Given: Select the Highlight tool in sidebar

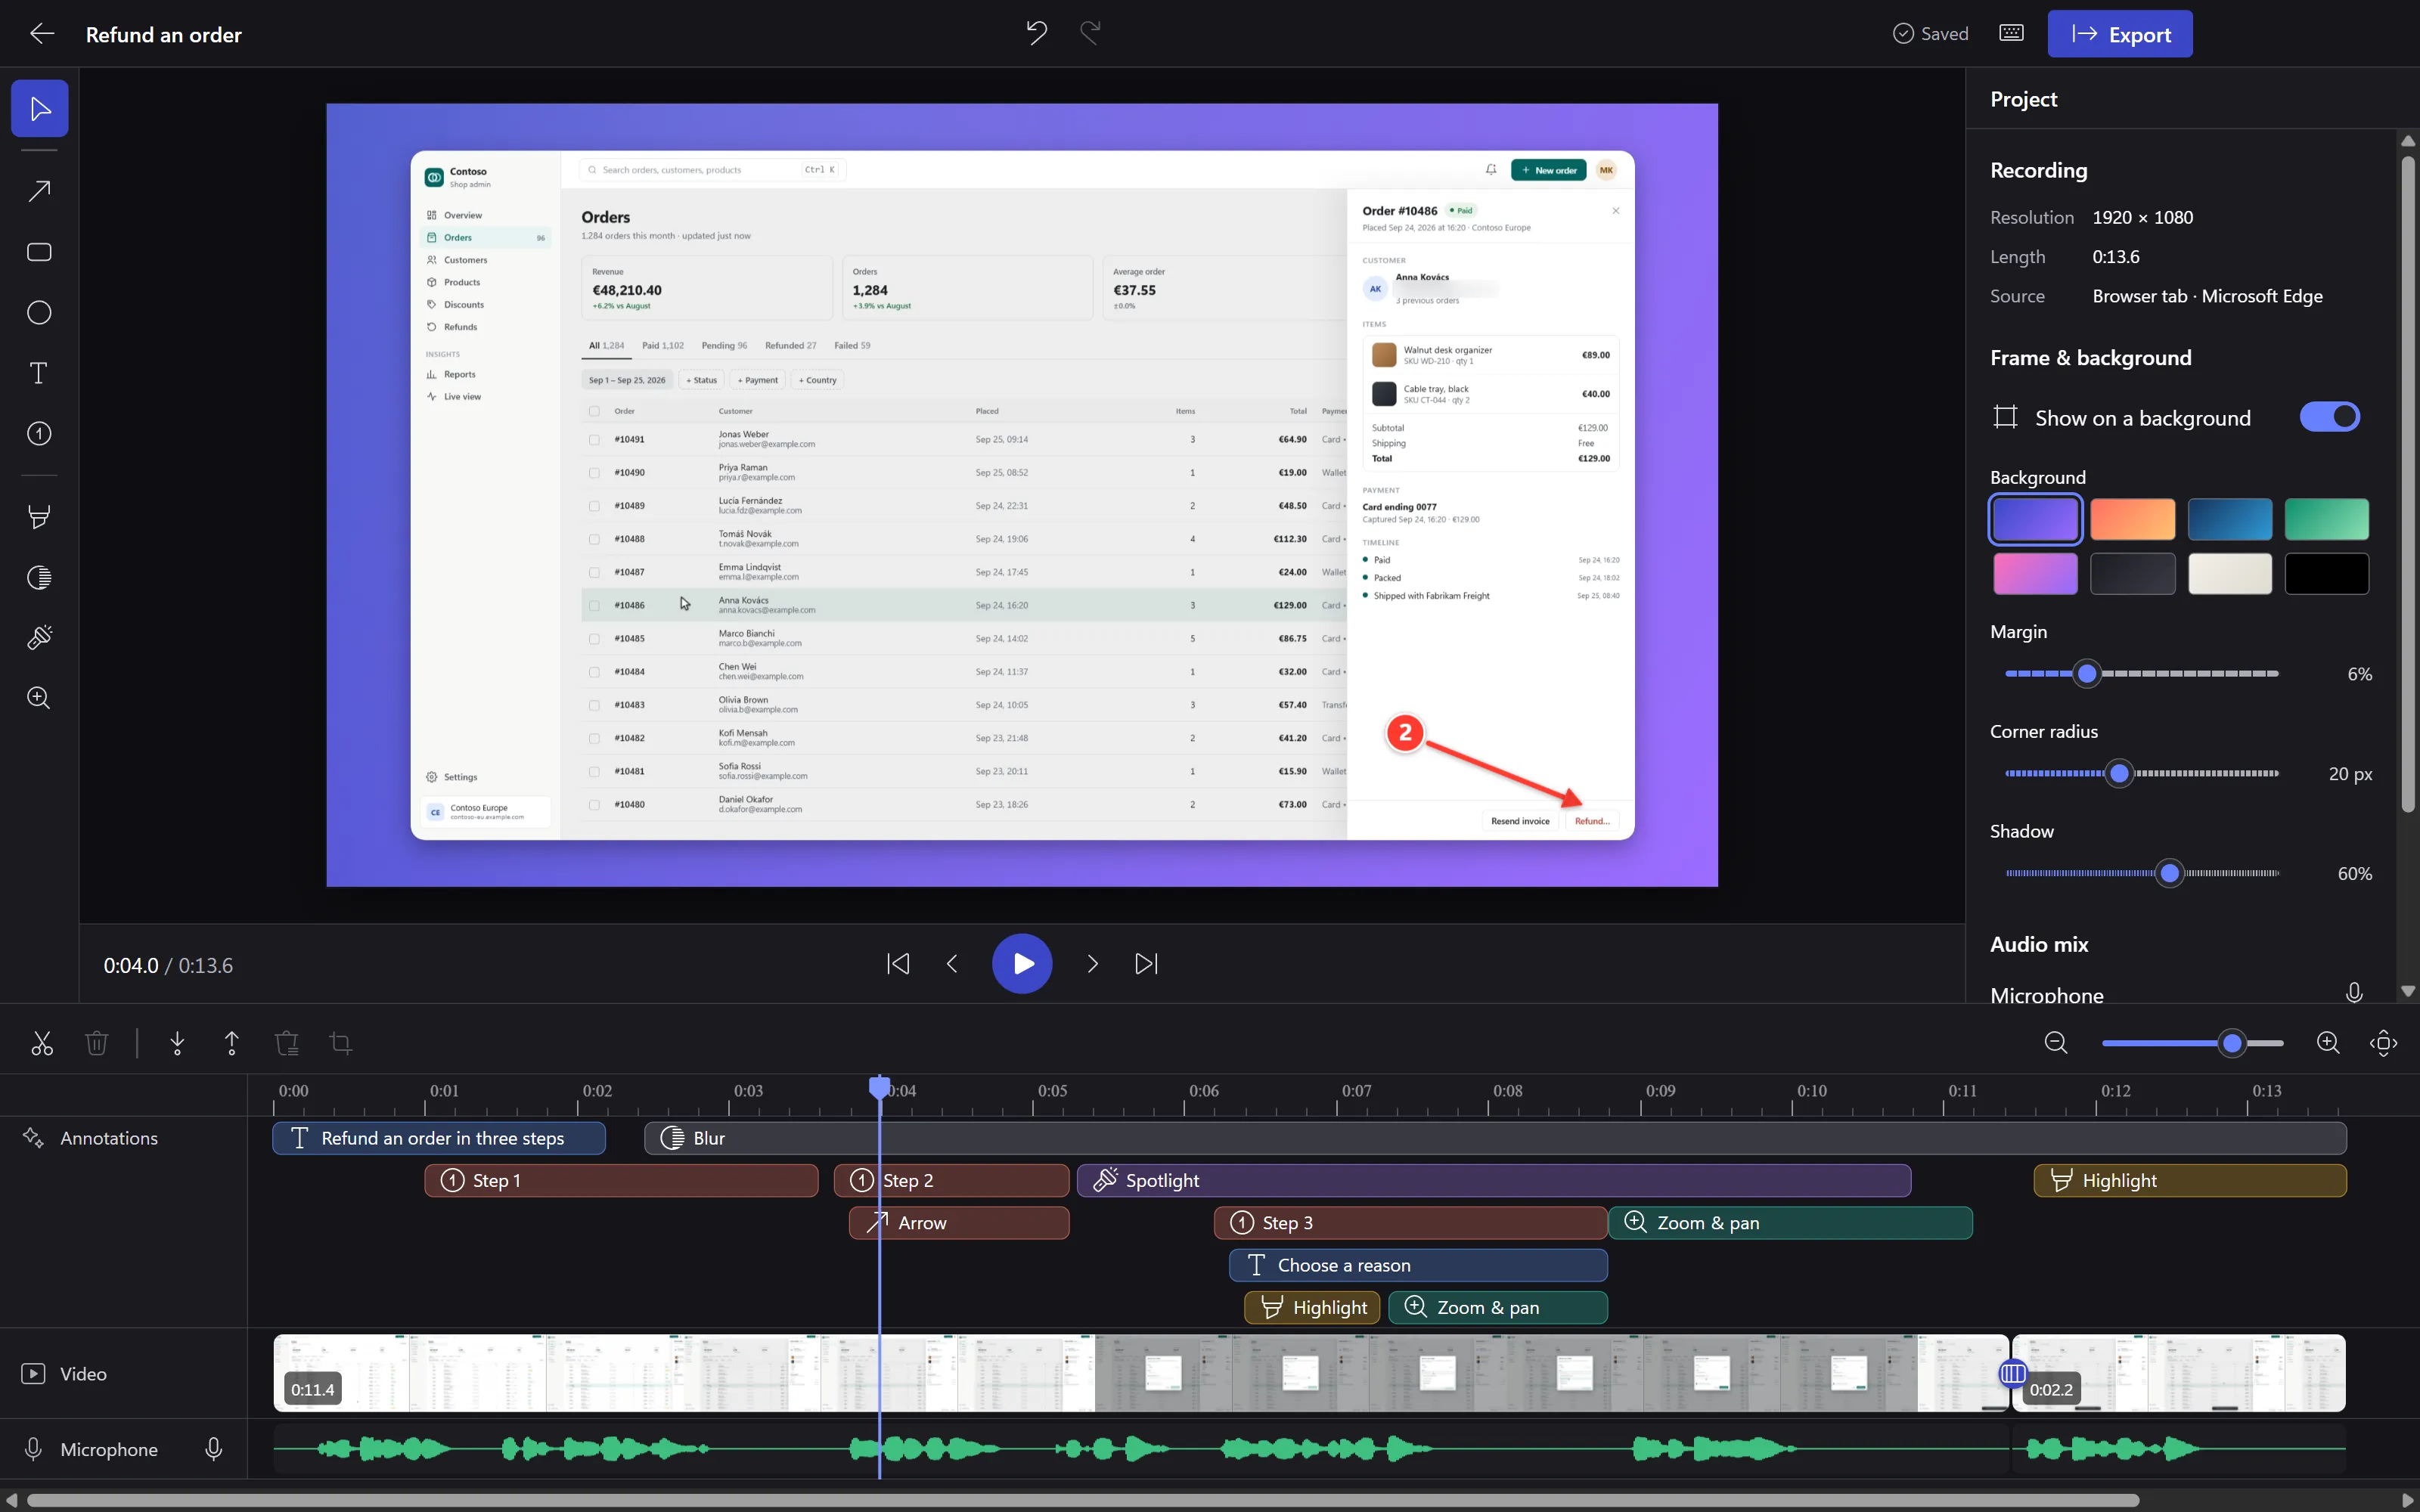Looking at the screenshot, I should click(x=39, y=517).
